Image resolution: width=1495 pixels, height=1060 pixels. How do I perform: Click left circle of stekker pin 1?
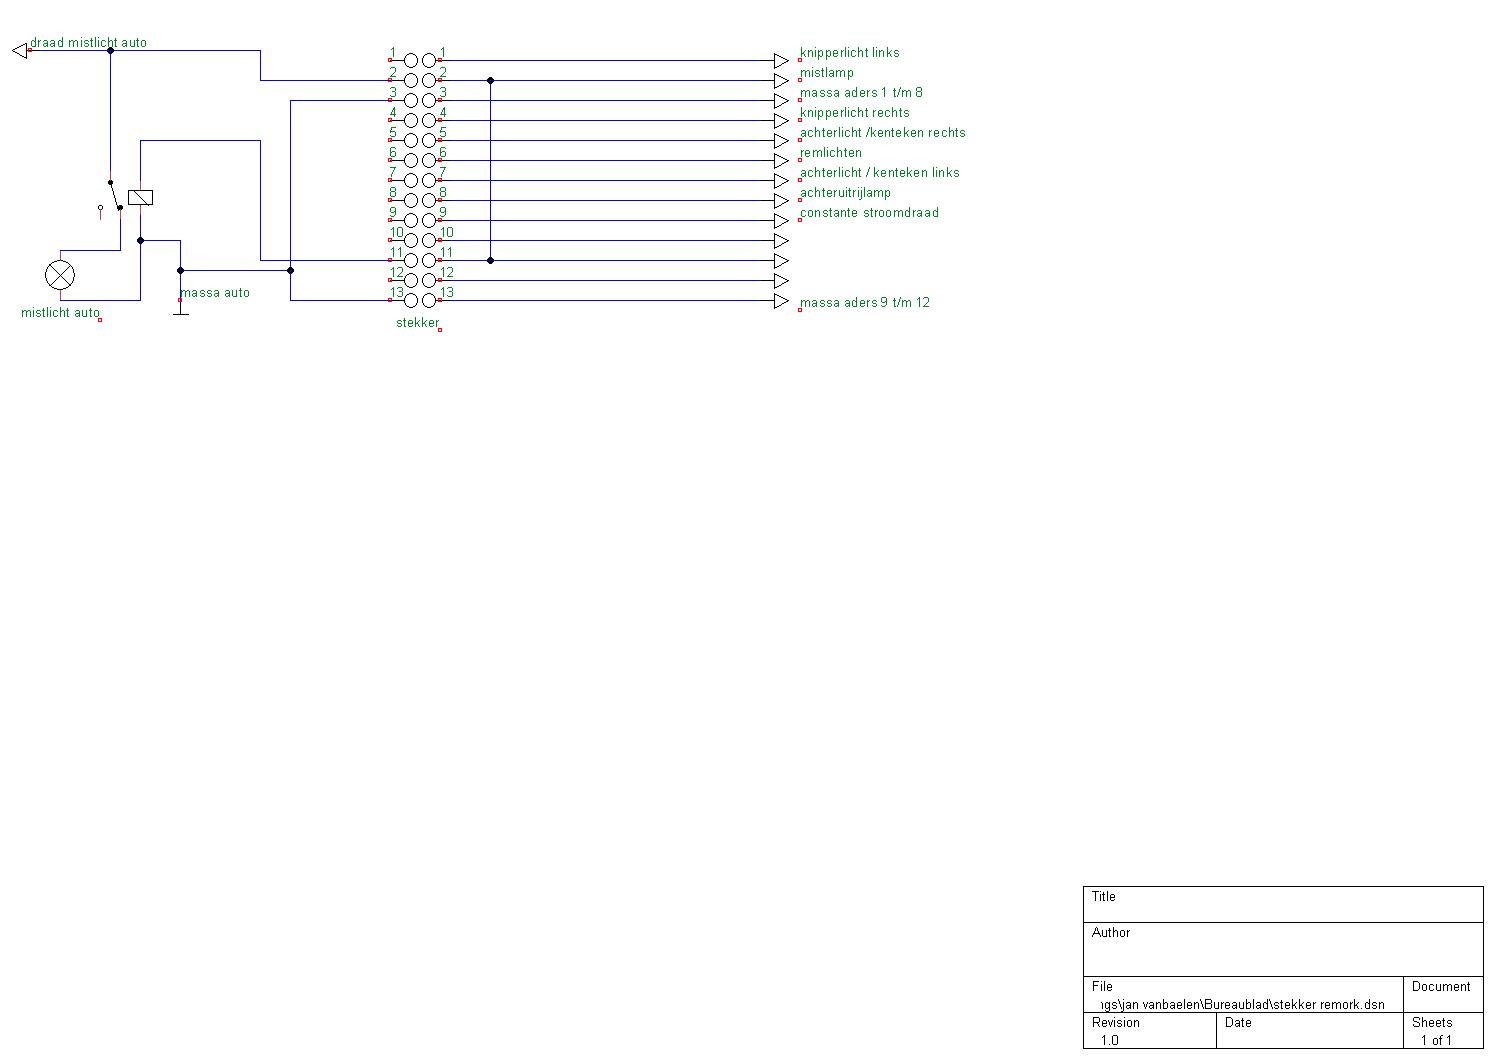coord(411,61)
